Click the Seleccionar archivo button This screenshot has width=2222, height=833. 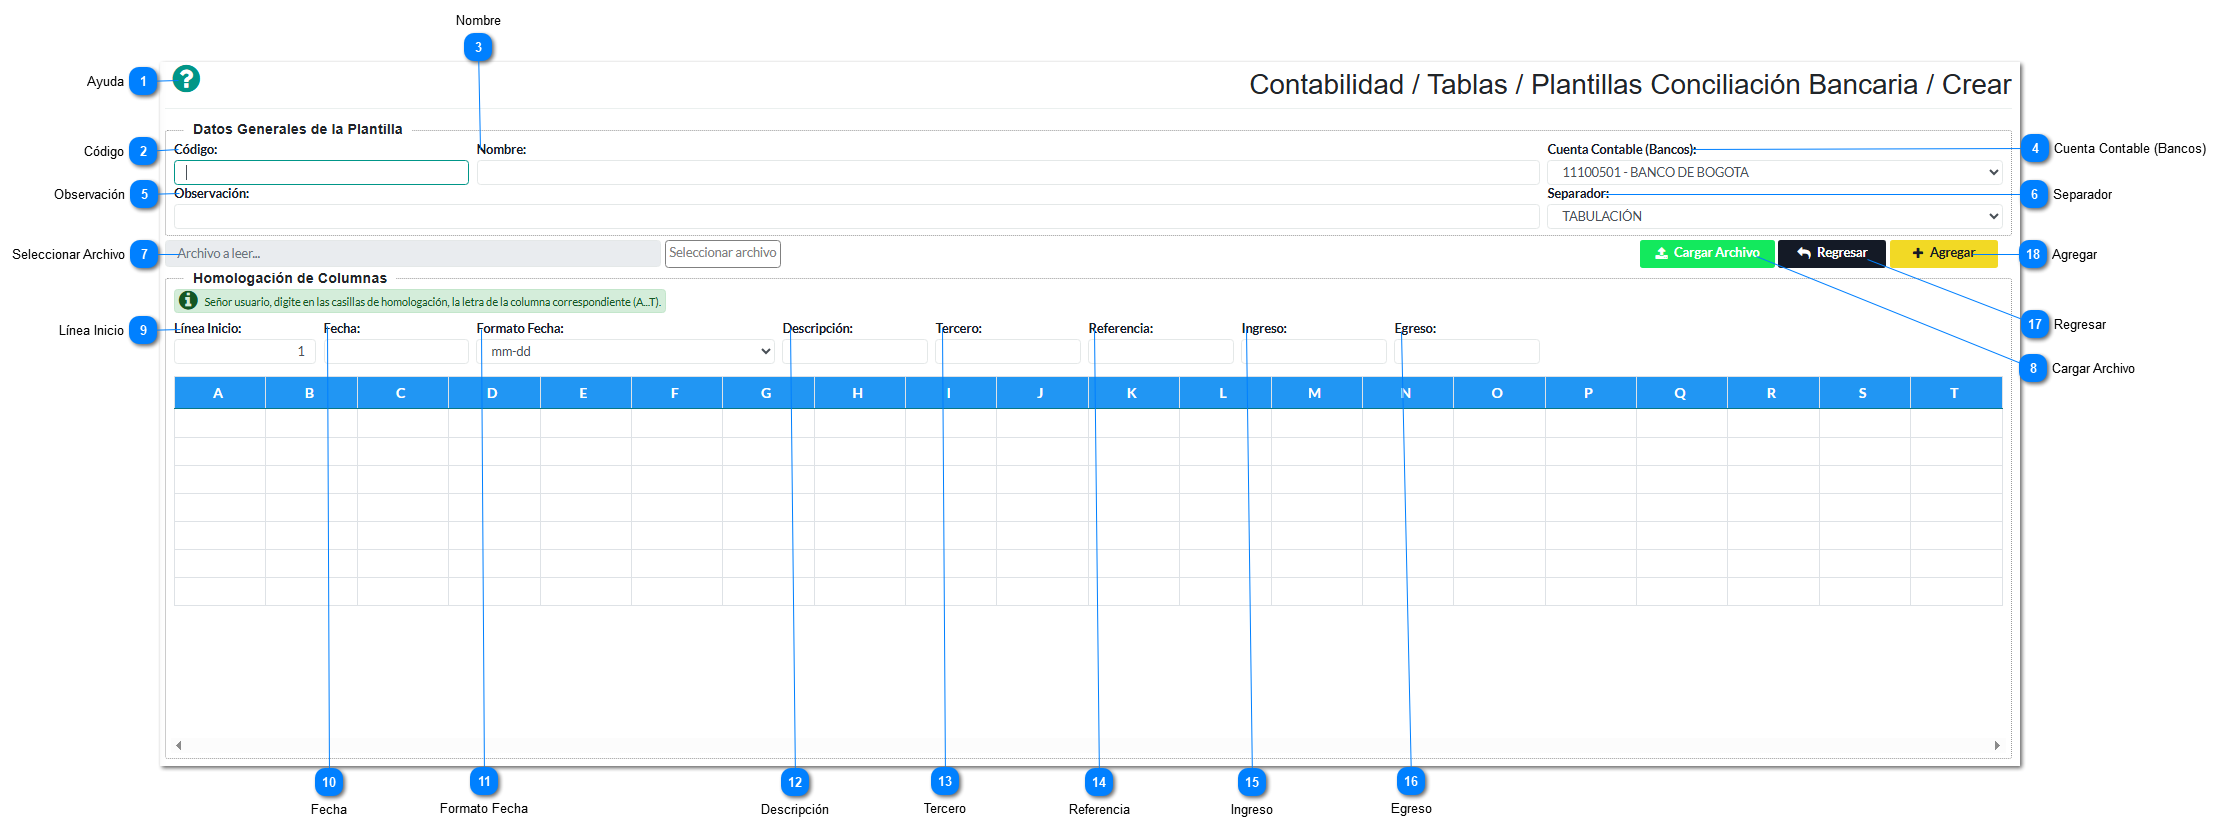pyautogui.click(x=722, y=254)
